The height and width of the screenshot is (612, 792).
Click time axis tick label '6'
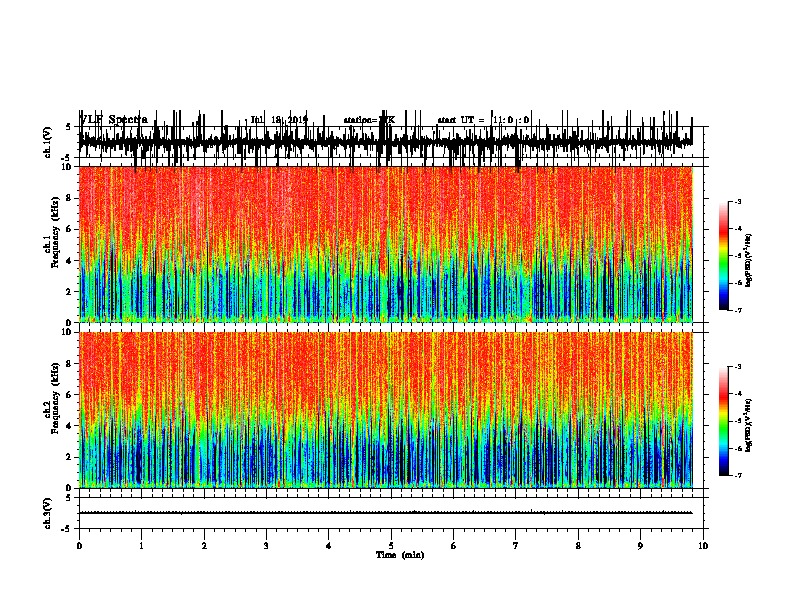[x=454, y=546]
